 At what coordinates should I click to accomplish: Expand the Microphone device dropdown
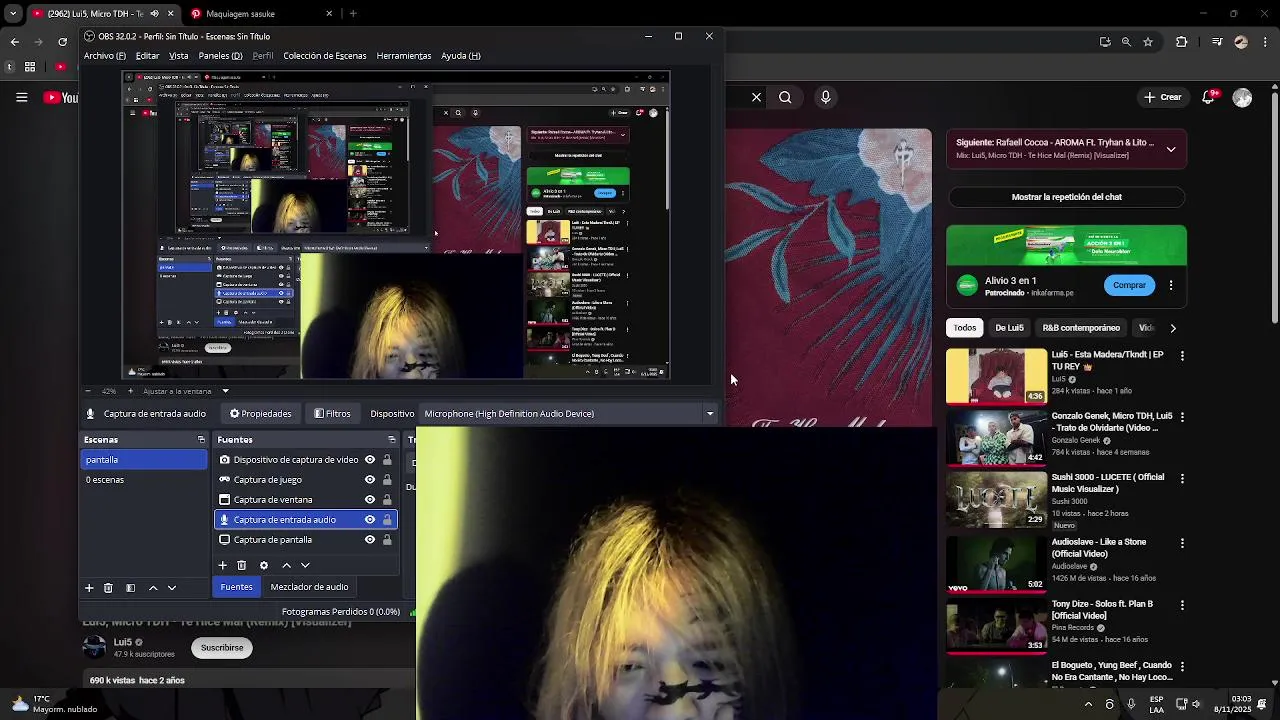[710, 414]
